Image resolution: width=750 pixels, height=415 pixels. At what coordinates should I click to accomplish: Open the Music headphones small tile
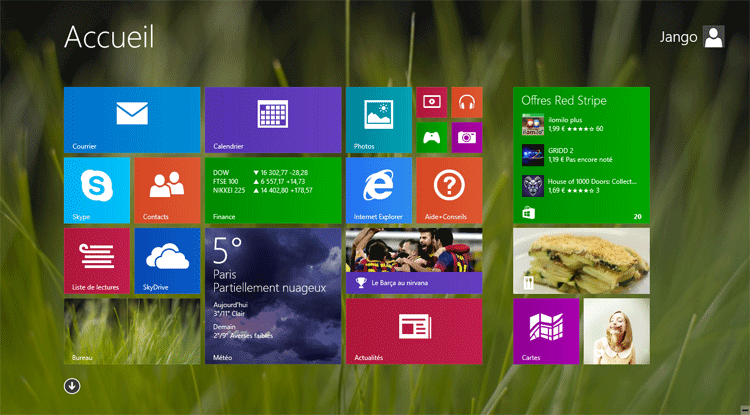[466, 102]
